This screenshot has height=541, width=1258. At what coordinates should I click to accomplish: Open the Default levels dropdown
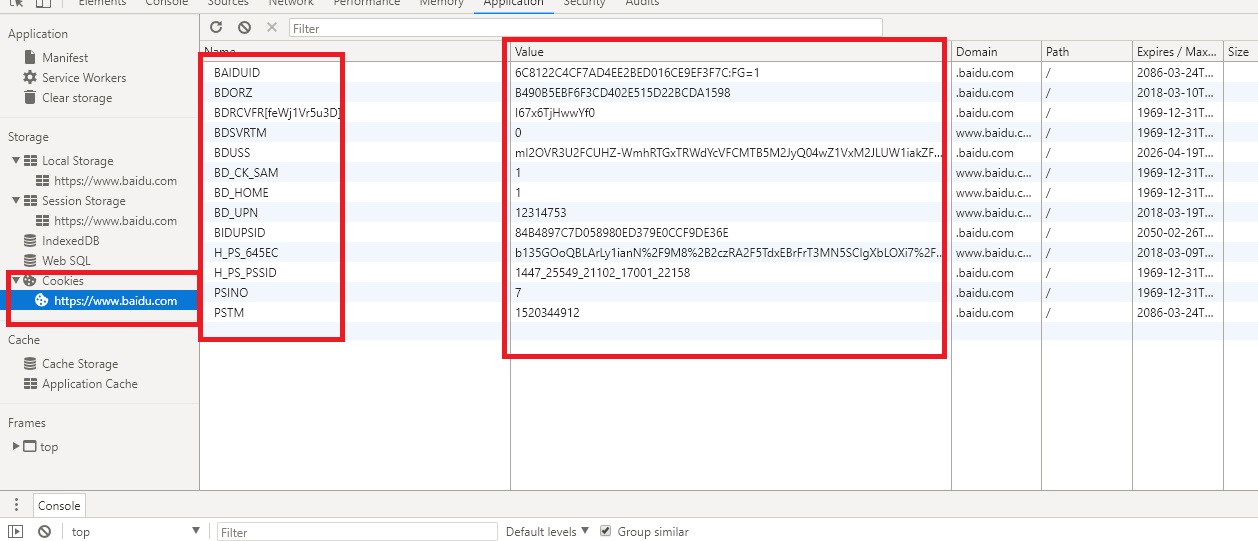coord(547,532)
